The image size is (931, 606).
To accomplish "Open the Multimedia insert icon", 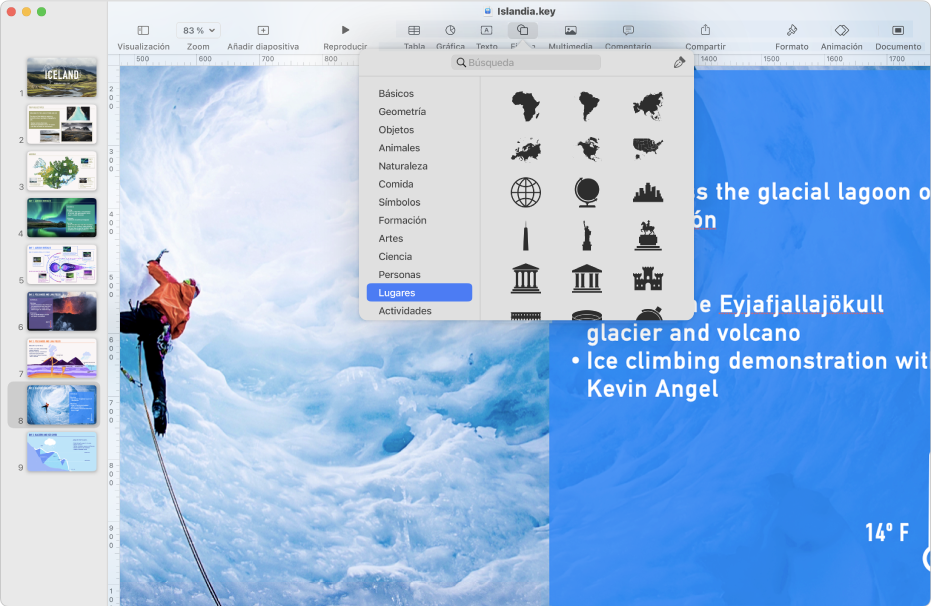I will pos(571,30).
